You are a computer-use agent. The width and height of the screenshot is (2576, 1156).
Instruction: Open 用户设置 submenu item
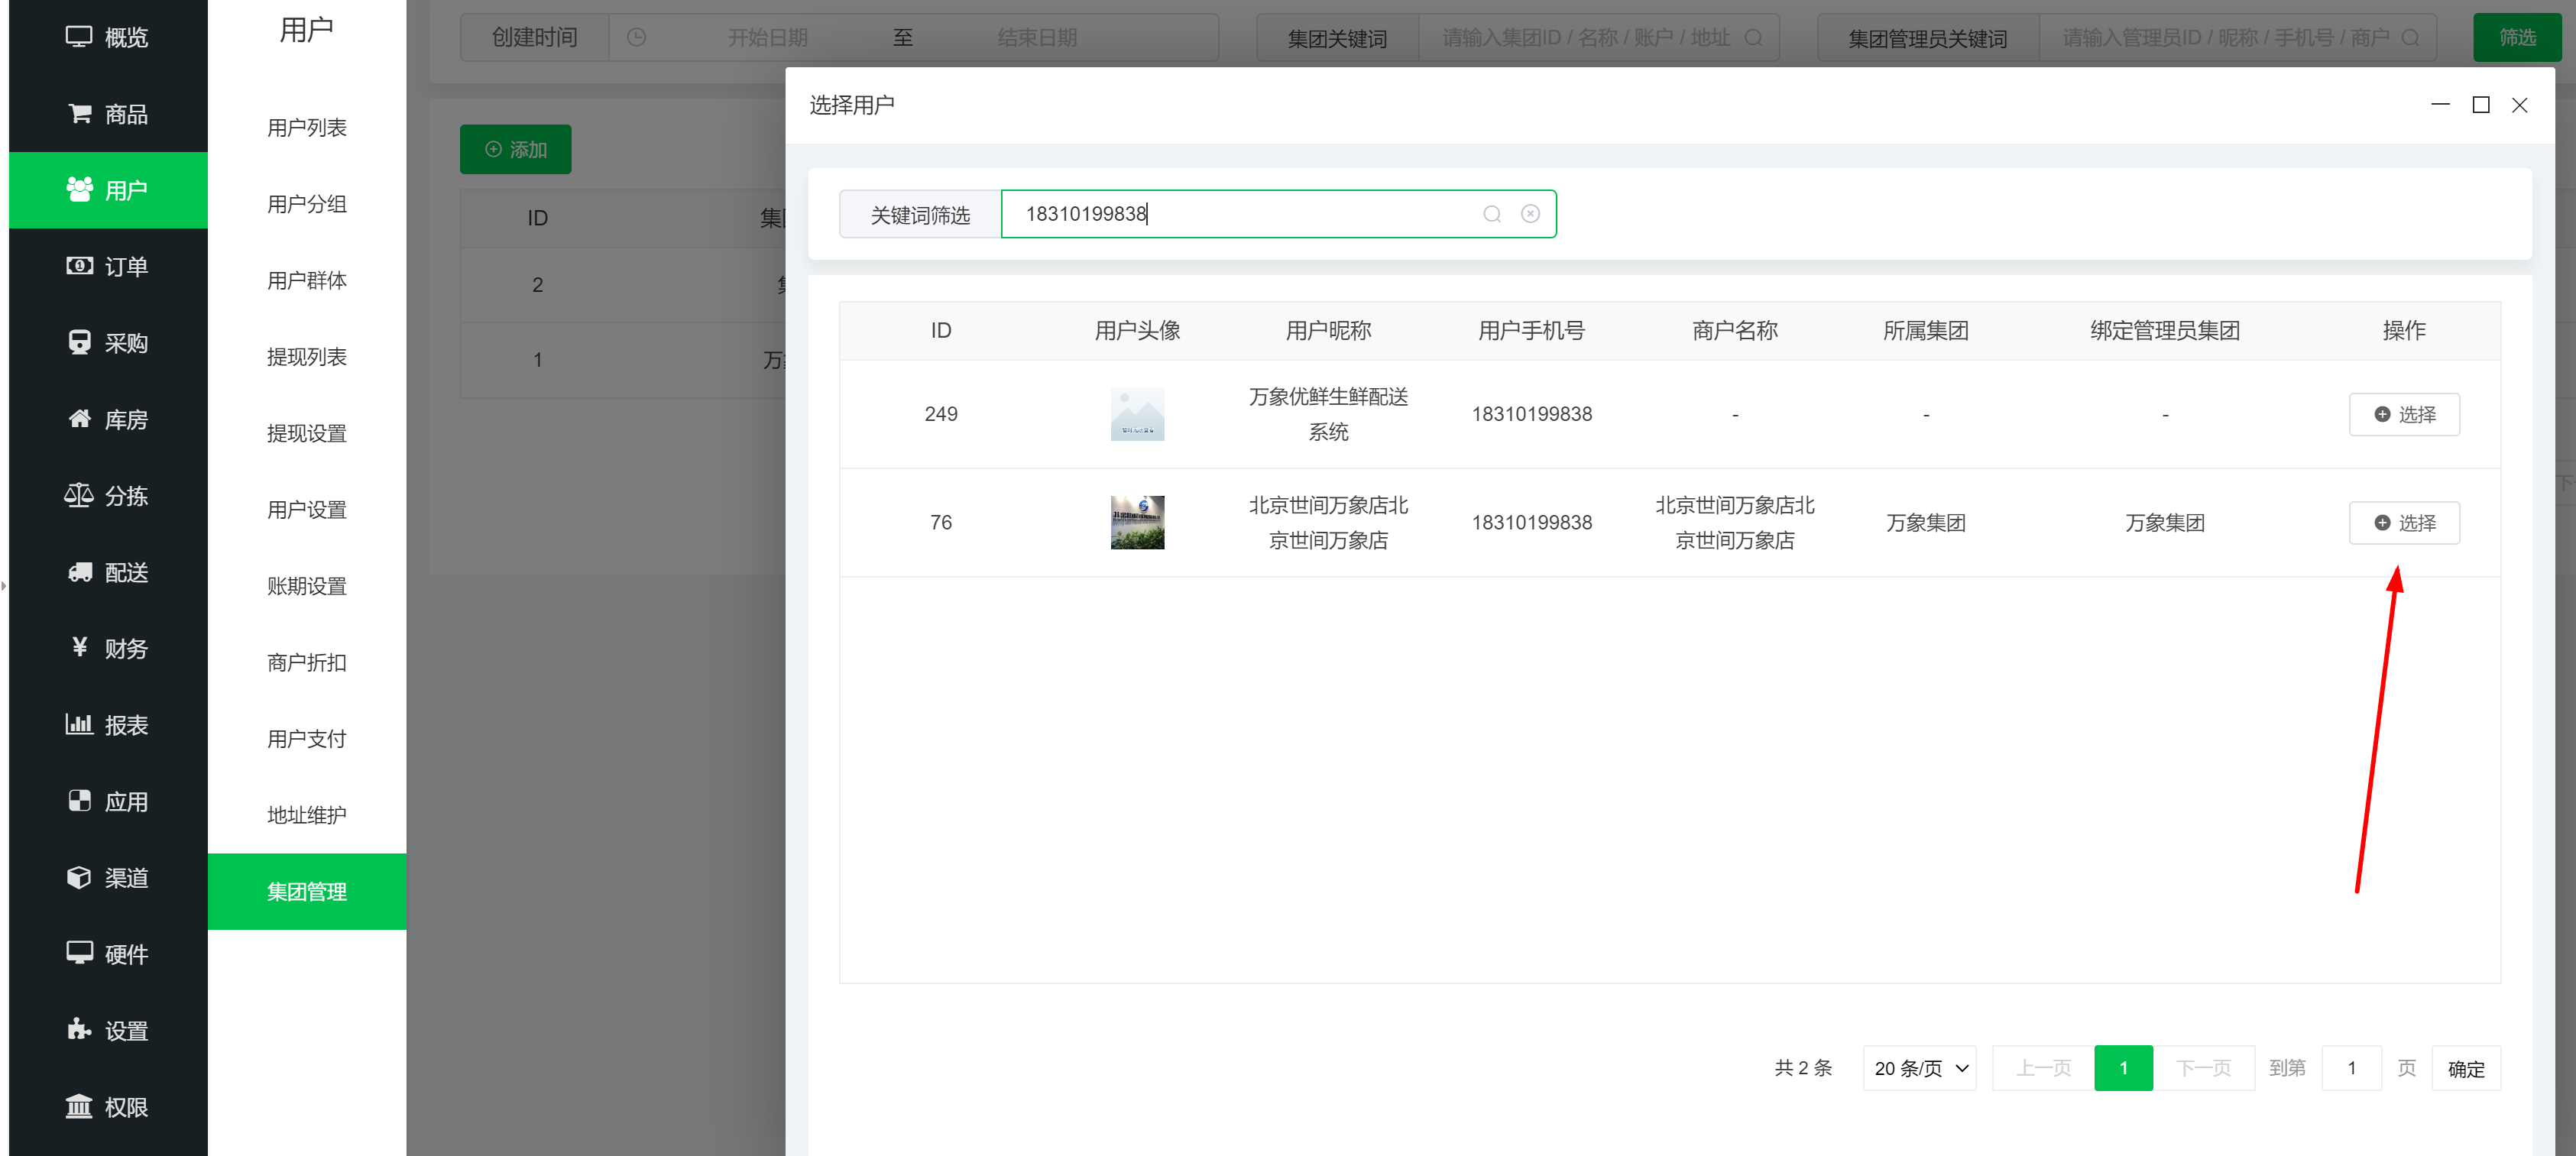tap(306, 510)
